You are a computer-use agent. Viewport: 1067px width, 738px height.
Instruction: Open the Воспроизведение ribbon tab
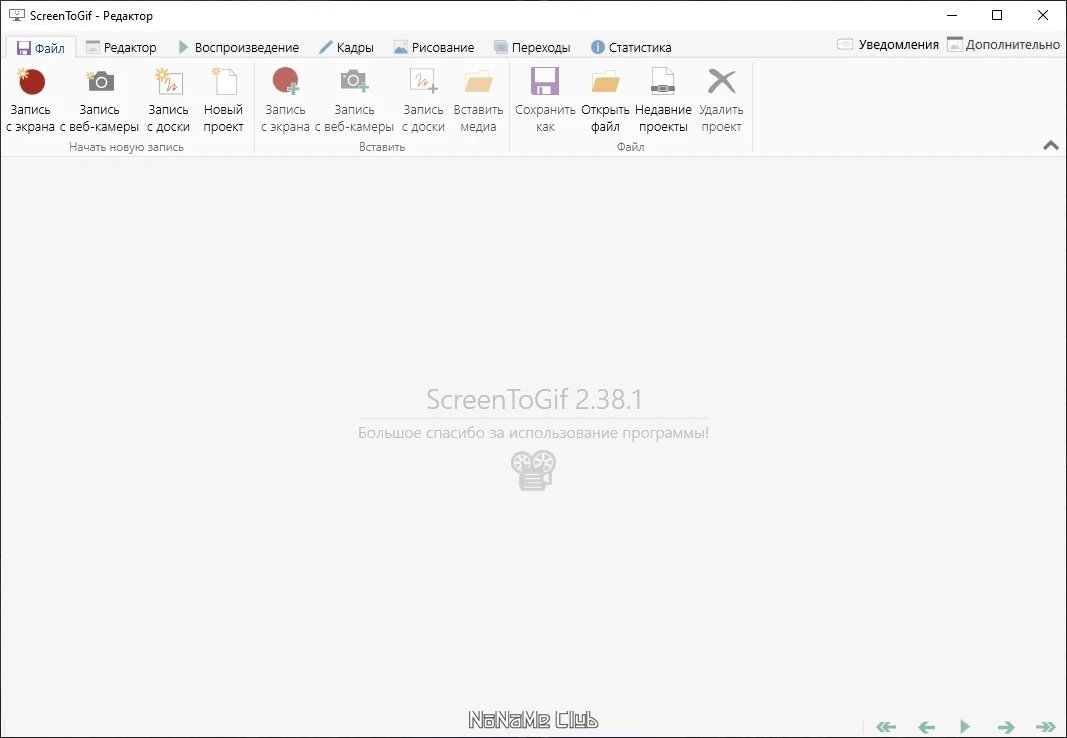tap(239, 48)
